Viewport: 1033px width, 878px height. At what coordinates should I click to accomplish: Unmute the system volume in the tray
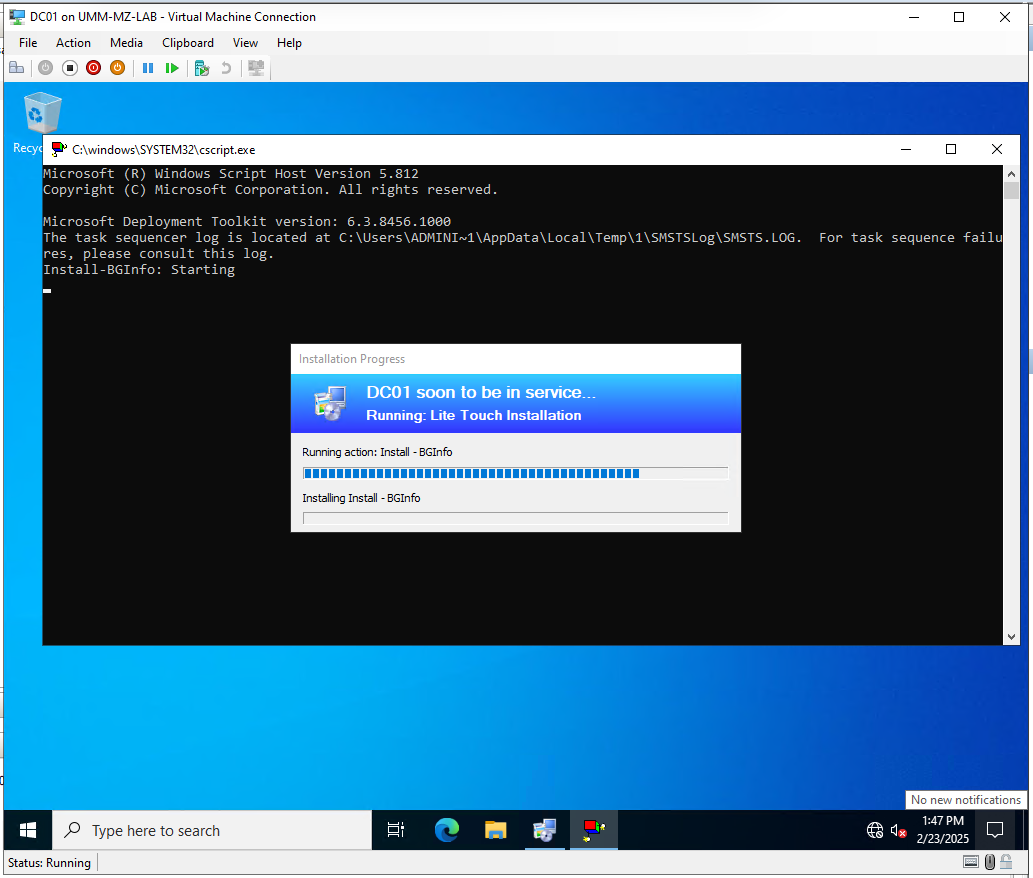(x=897, y=830)
